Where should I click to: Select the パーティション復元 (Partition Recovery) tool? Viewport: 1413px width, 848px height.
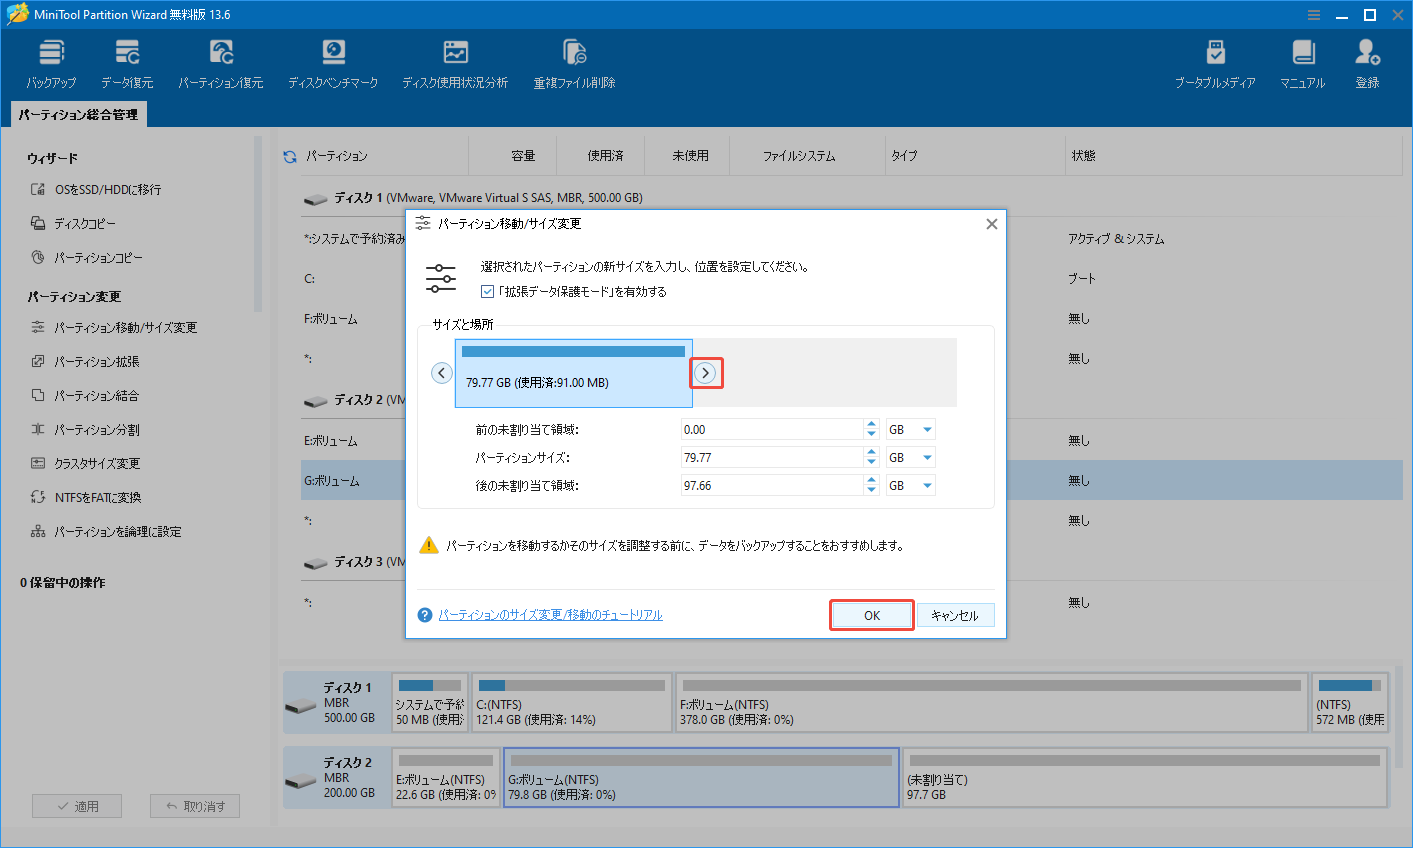pyautogui.click(x=220, y=60)
